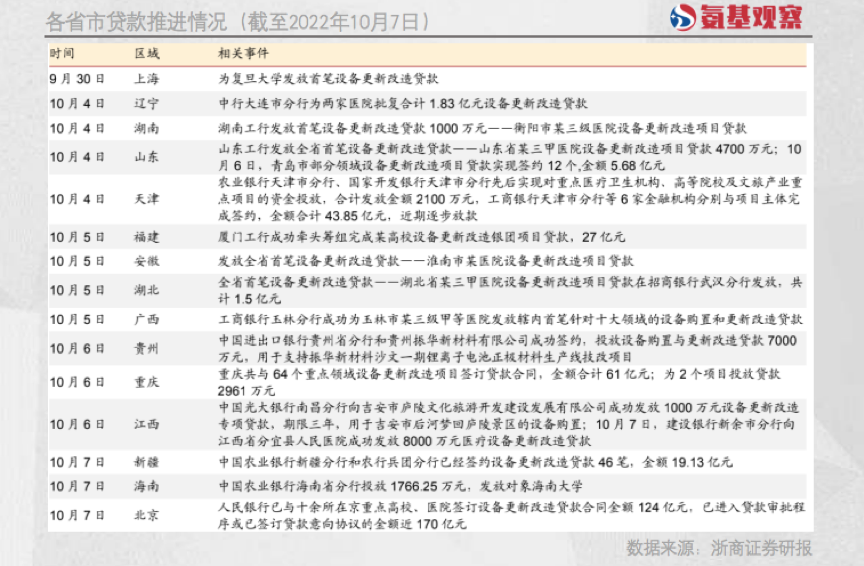
Task: Click the 山东 region cell
Action: coord(146,157)
